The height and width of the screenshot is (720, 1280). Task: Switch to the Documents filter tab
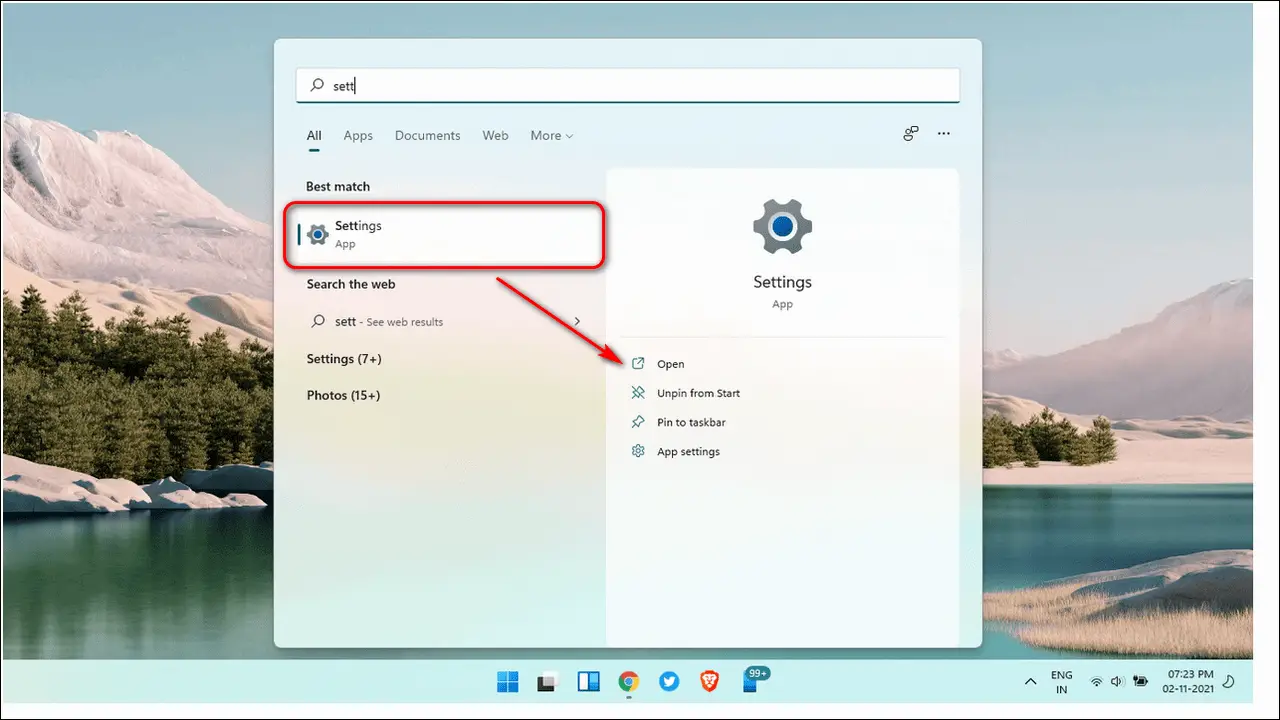click(427, 136)
